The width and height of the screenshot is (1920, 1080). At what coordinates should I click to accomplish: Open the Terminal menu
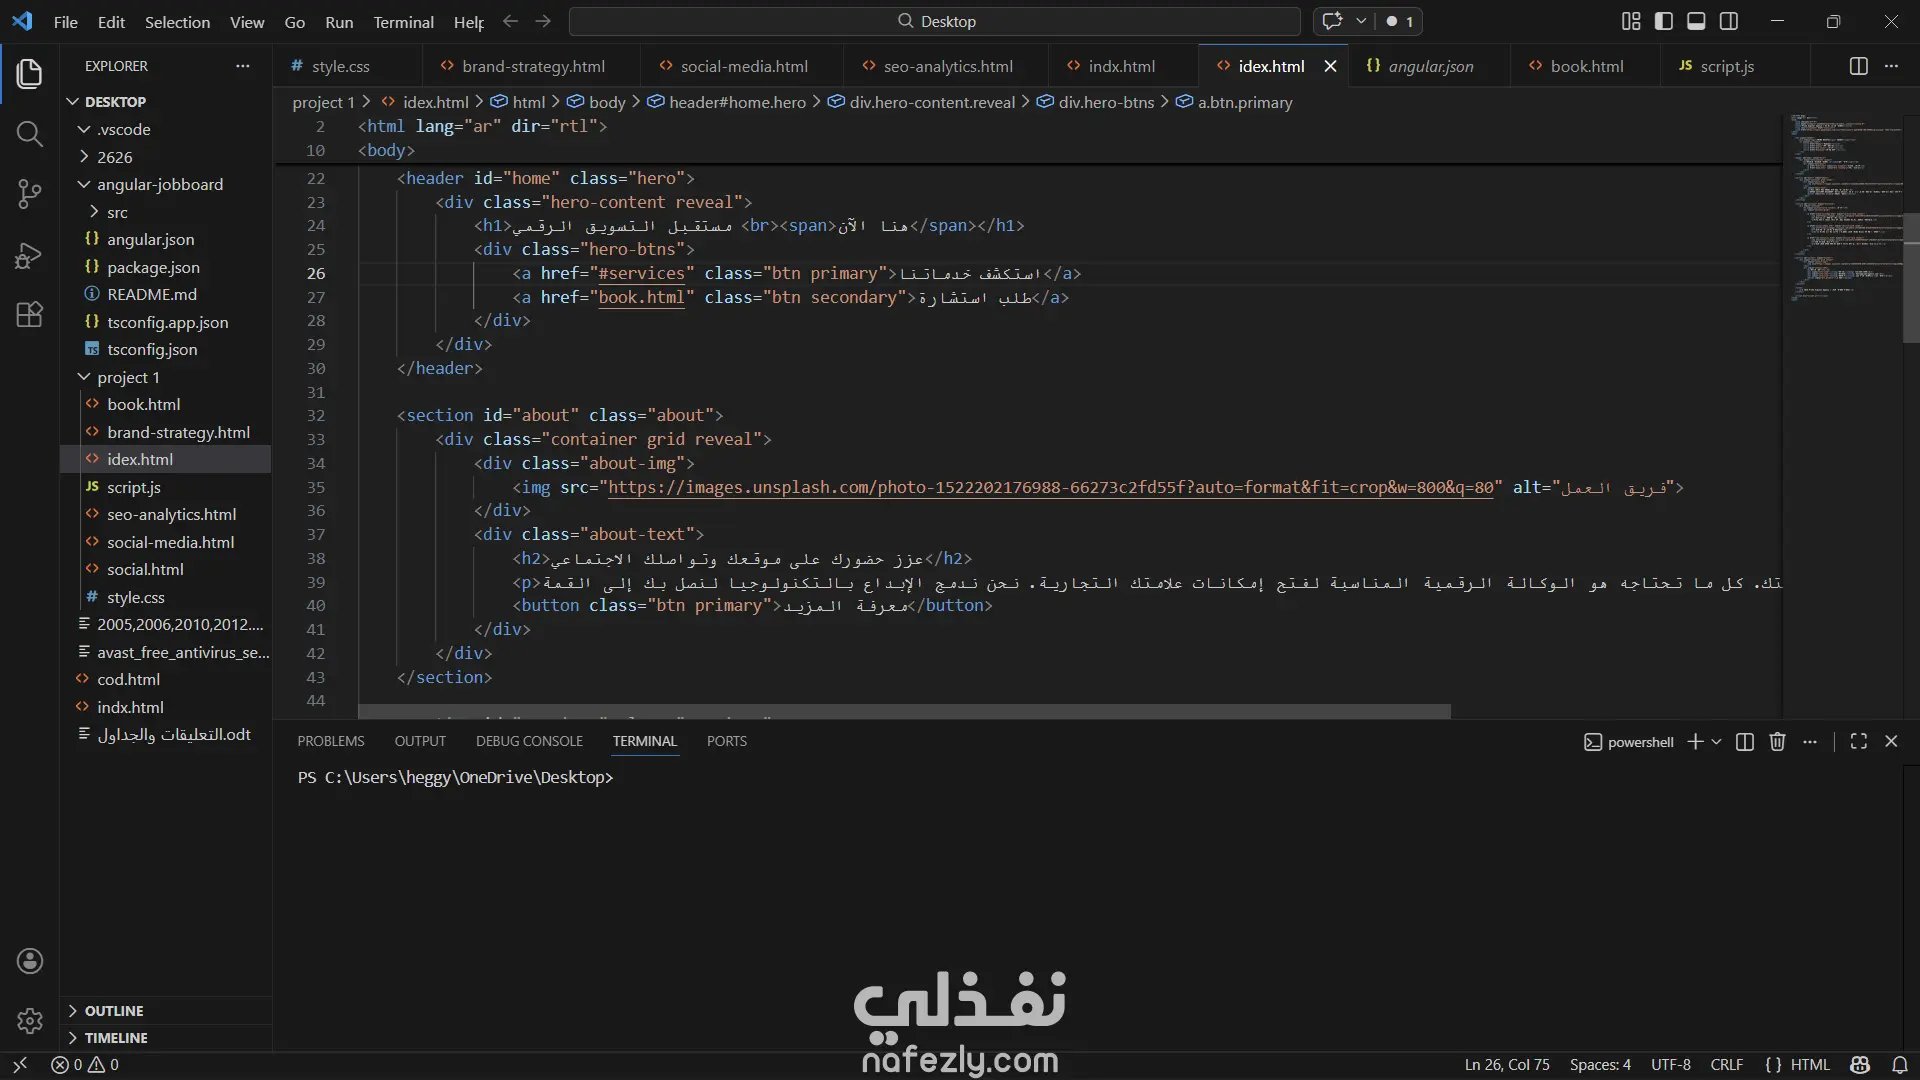click(403, 22)
